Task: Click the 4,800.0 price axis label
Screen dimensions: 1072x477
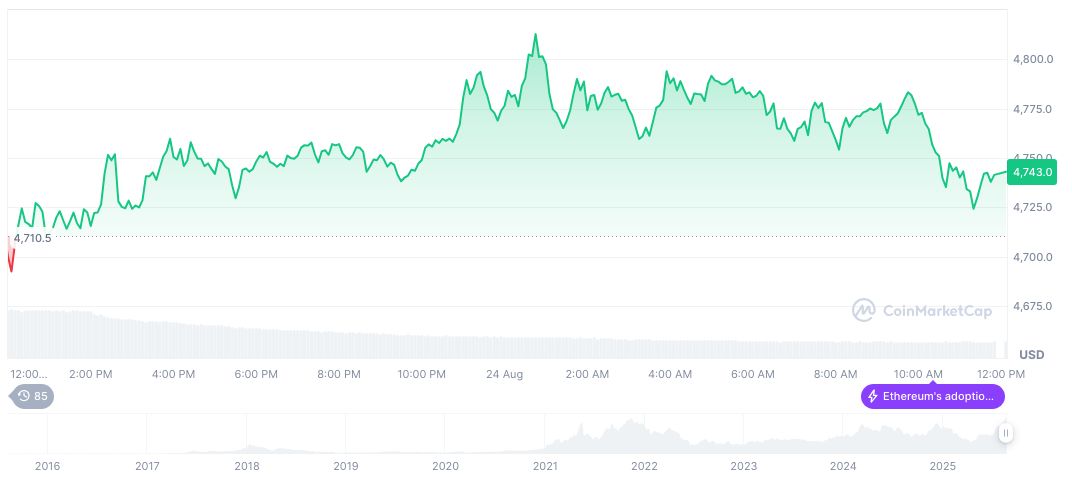Action: [1033, 60]
